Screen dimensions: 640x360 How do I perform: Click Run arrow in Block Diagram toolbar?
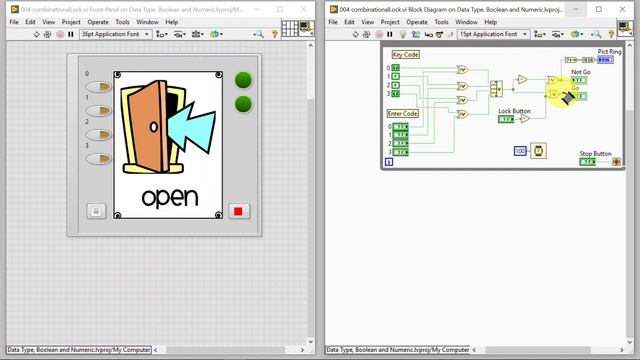coord(356,34)
